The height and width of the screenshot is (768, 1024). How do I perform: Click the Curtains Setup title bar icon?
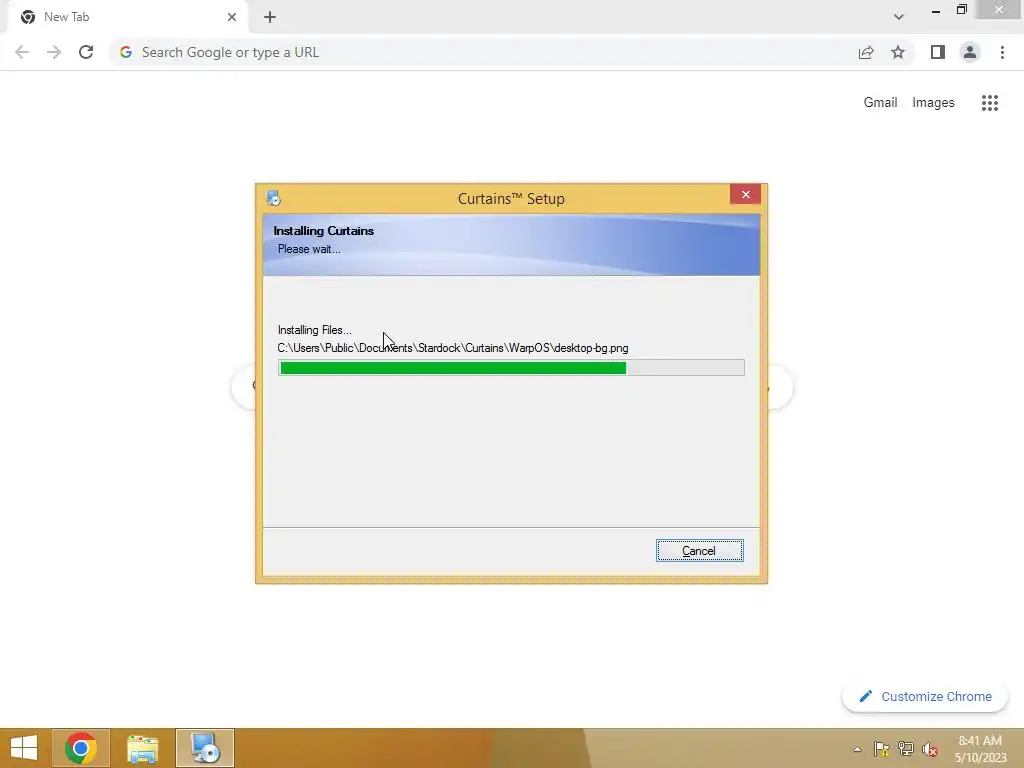pyautogui.click(x=274, y=198)
